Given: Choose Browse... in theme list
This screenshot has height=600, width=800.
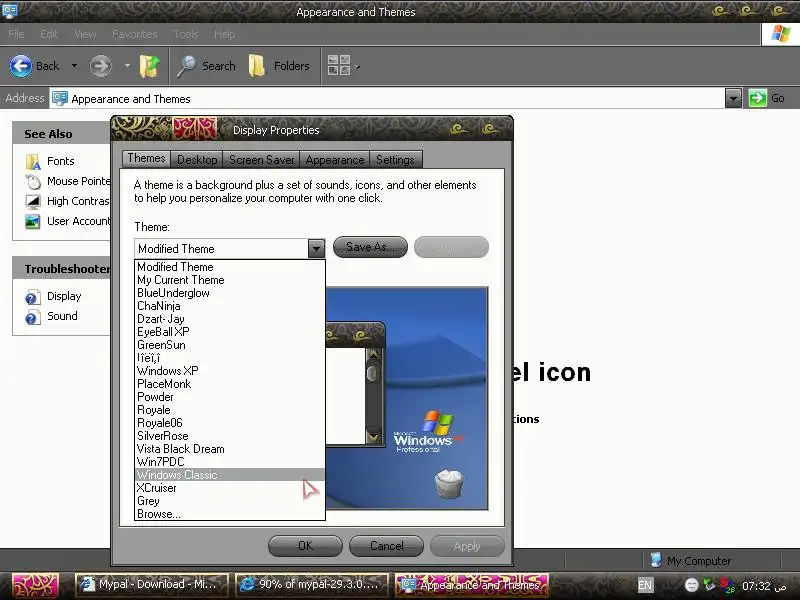Looking at the screenshot, I should (x=230, y=514).
